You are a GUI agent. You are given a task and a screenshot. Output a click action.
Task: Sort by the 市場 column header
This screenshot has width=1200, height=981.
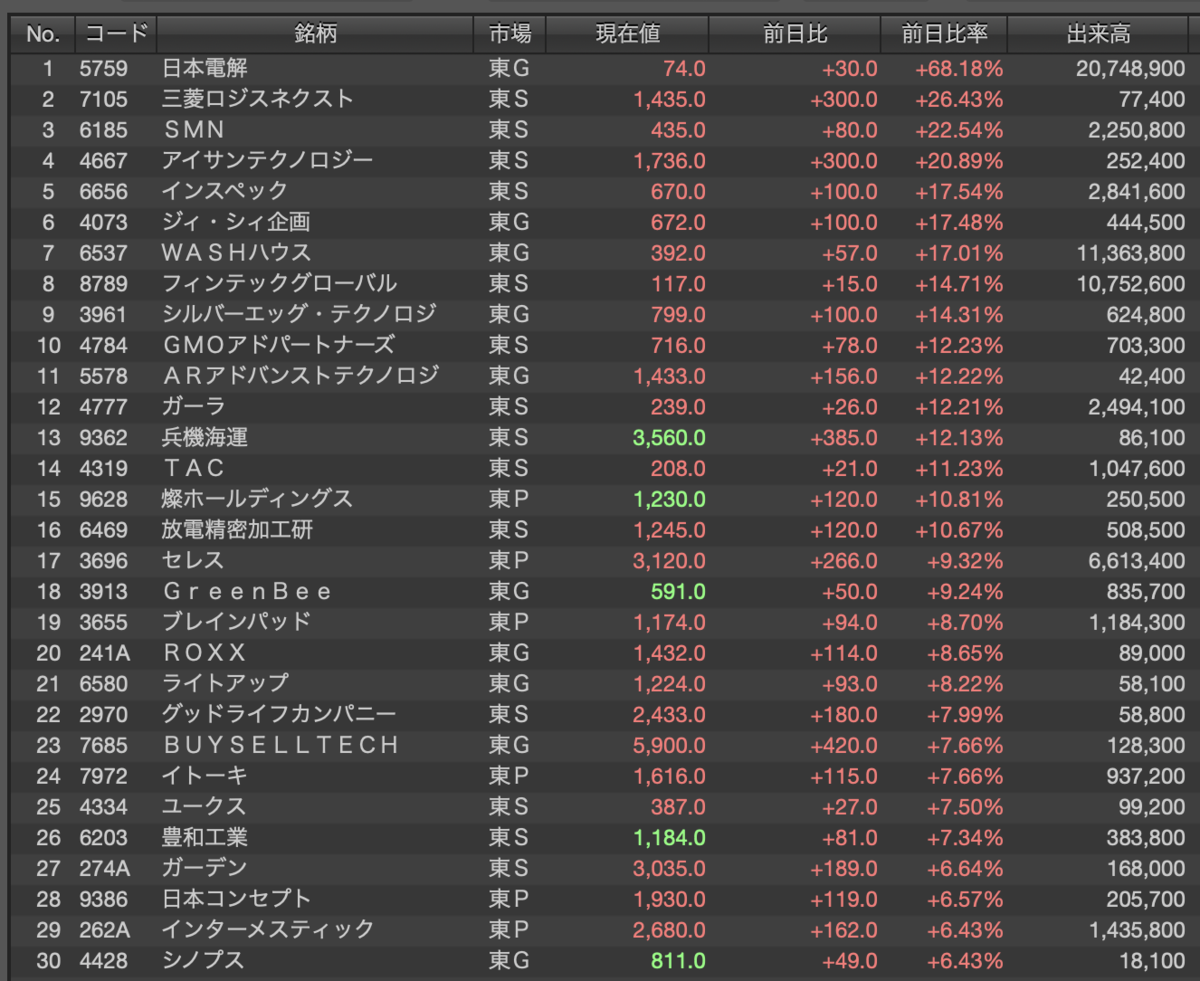[x=510, y=34]
